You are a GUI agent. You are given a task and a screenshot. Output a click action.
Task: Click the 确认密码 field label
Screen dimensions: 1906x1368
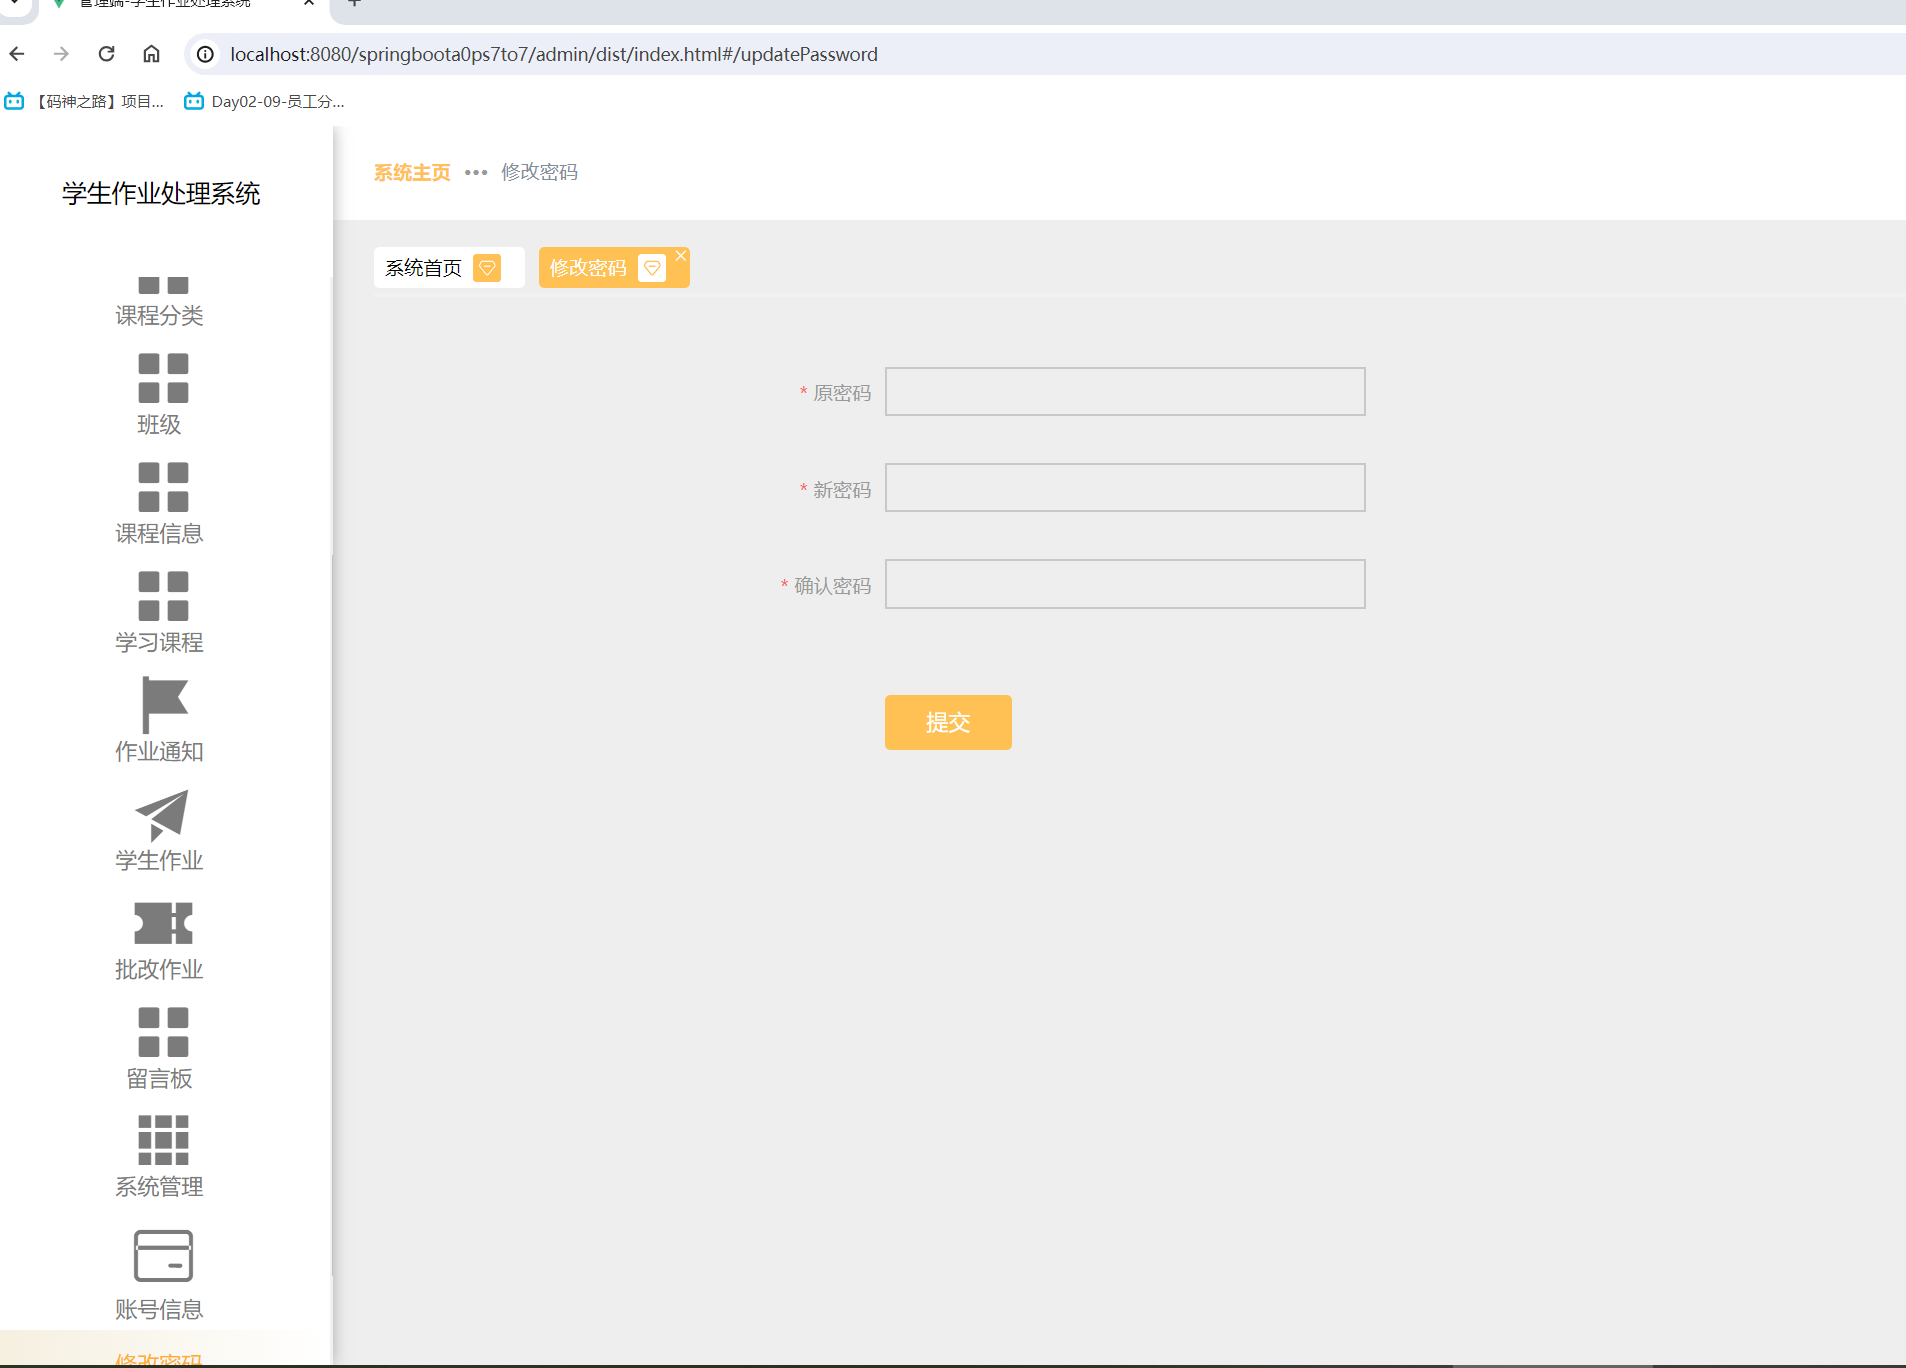(x=832, y=586)
